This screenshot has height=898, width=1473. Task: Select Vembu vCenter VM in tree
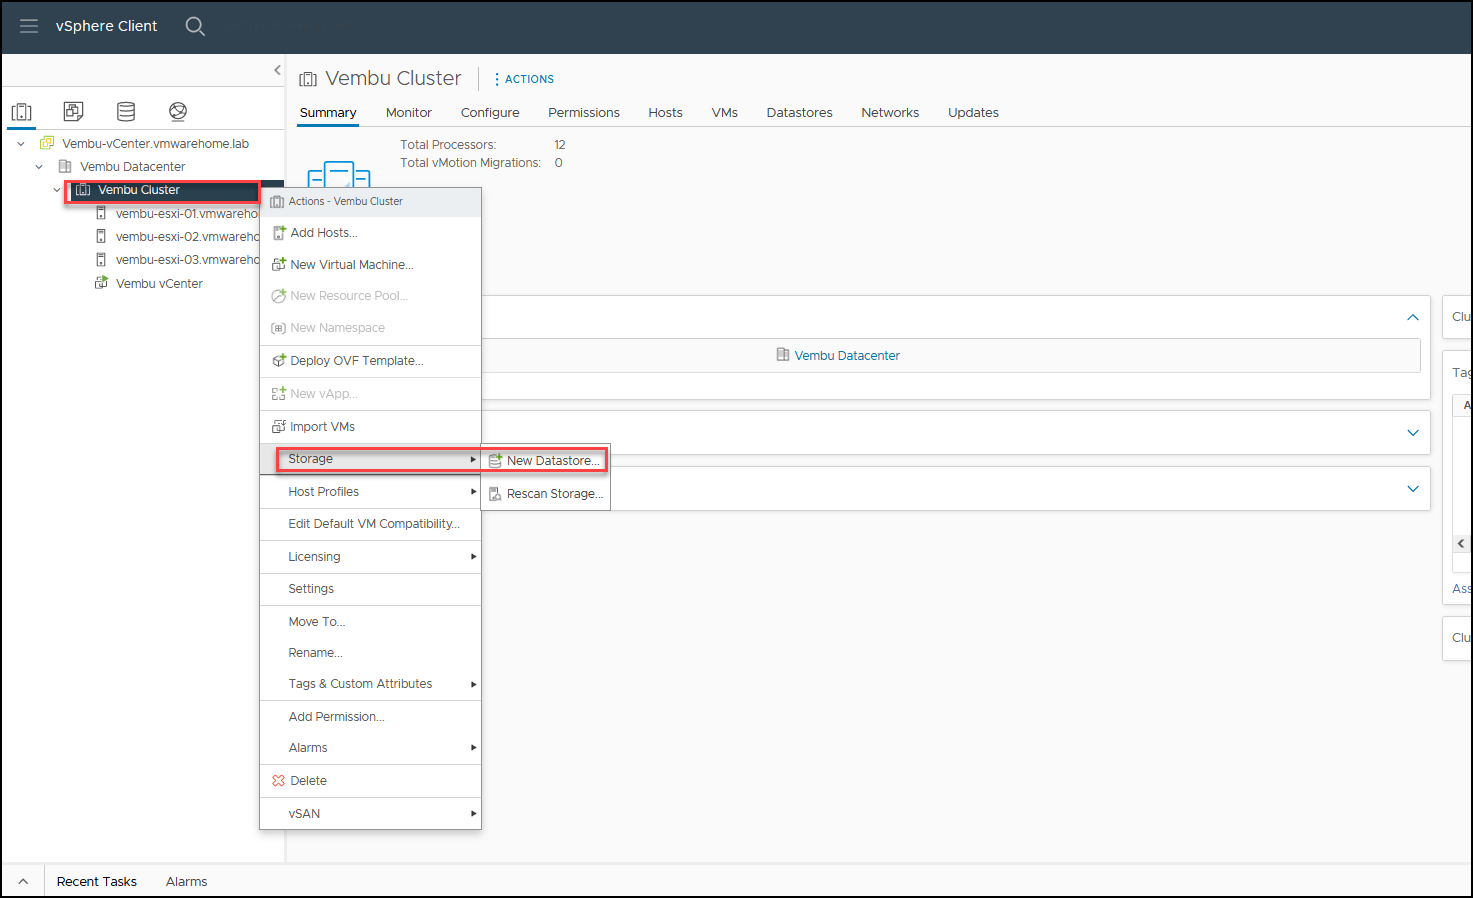(159, 283)
